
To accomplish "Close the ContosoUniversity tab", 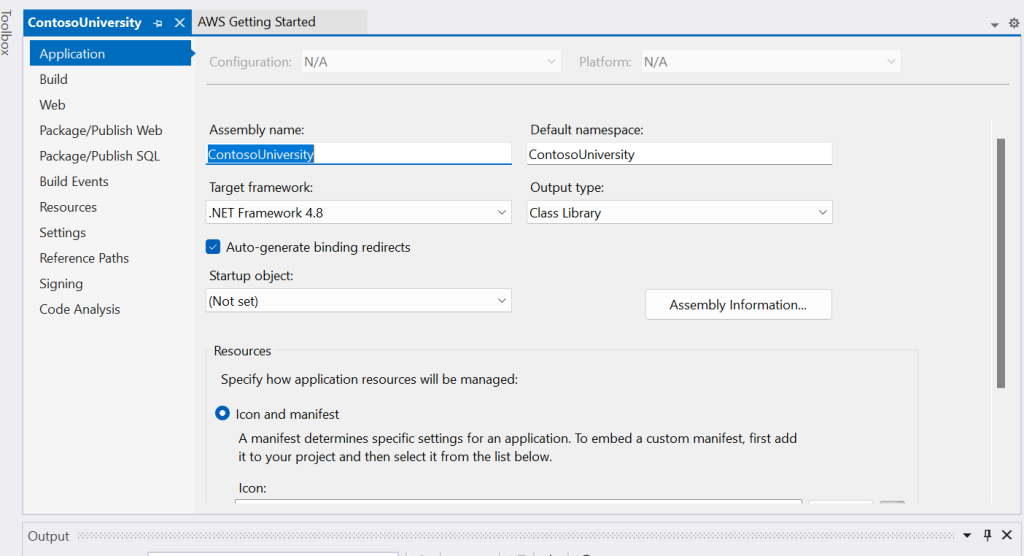I will (x=180, y=23).
